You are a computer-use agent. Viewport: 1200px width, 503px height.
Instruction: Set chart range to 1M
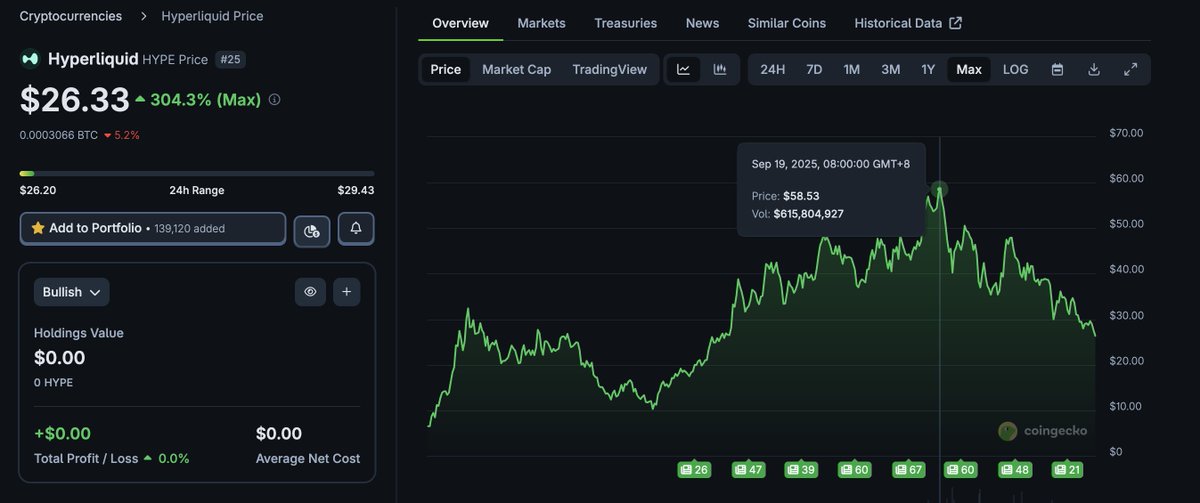click(x=852, y=69)
